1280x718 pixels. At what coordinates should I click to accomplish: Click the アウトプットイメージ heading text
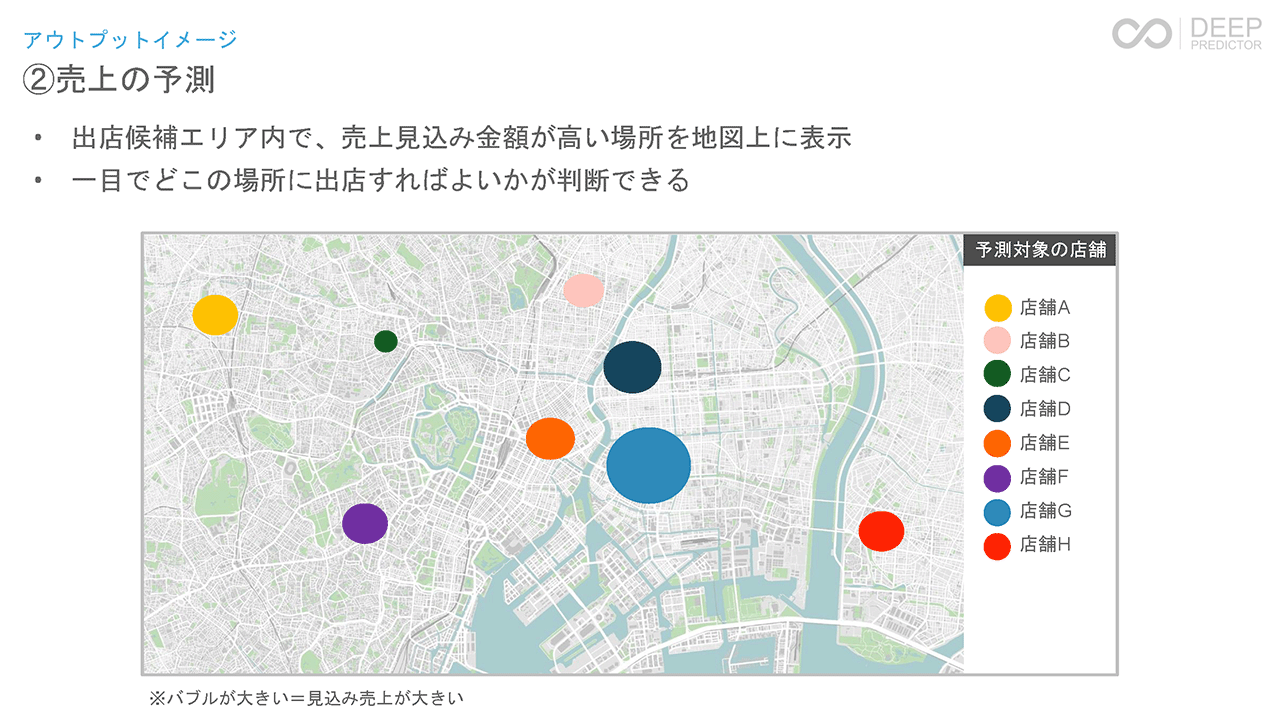tap(130, 40)
